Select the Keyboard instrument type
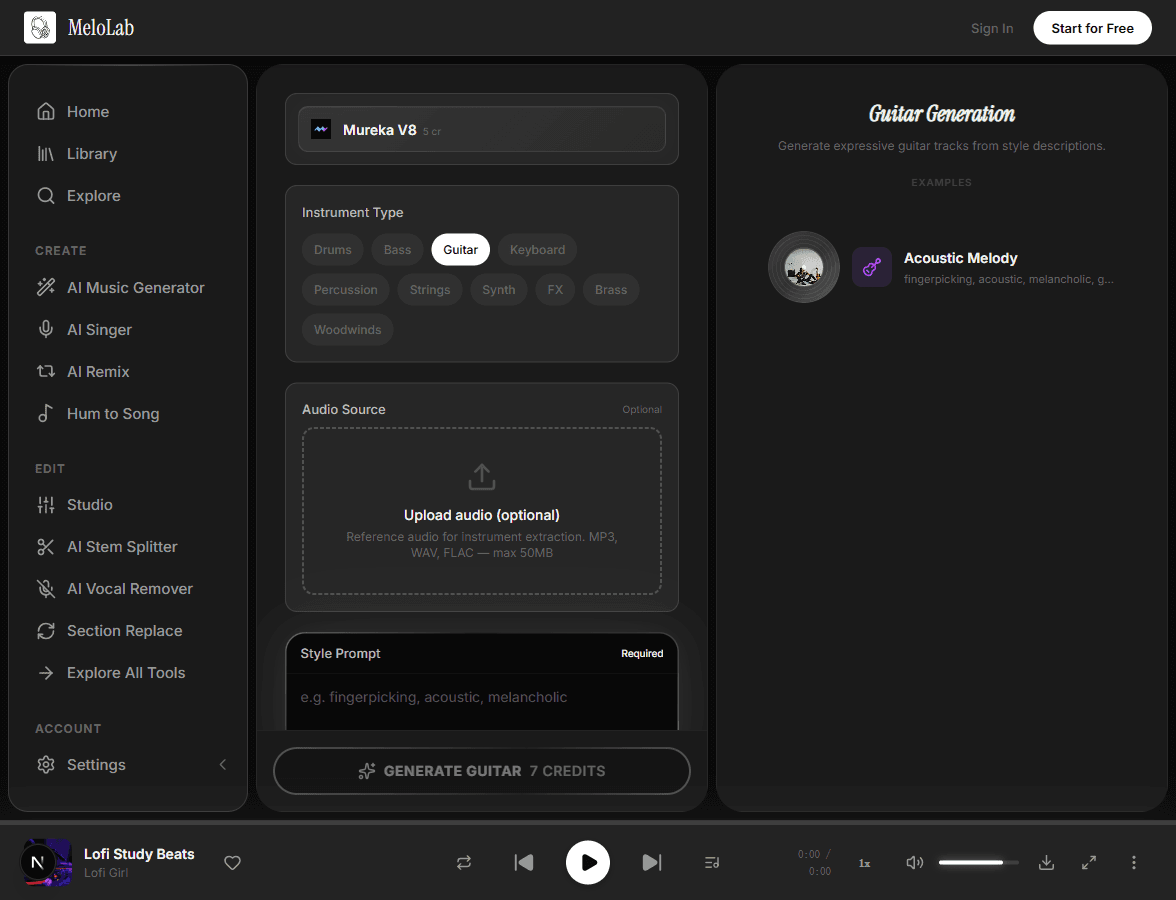The width and height of the screenshot is (1176, 900). click(537, 250)
